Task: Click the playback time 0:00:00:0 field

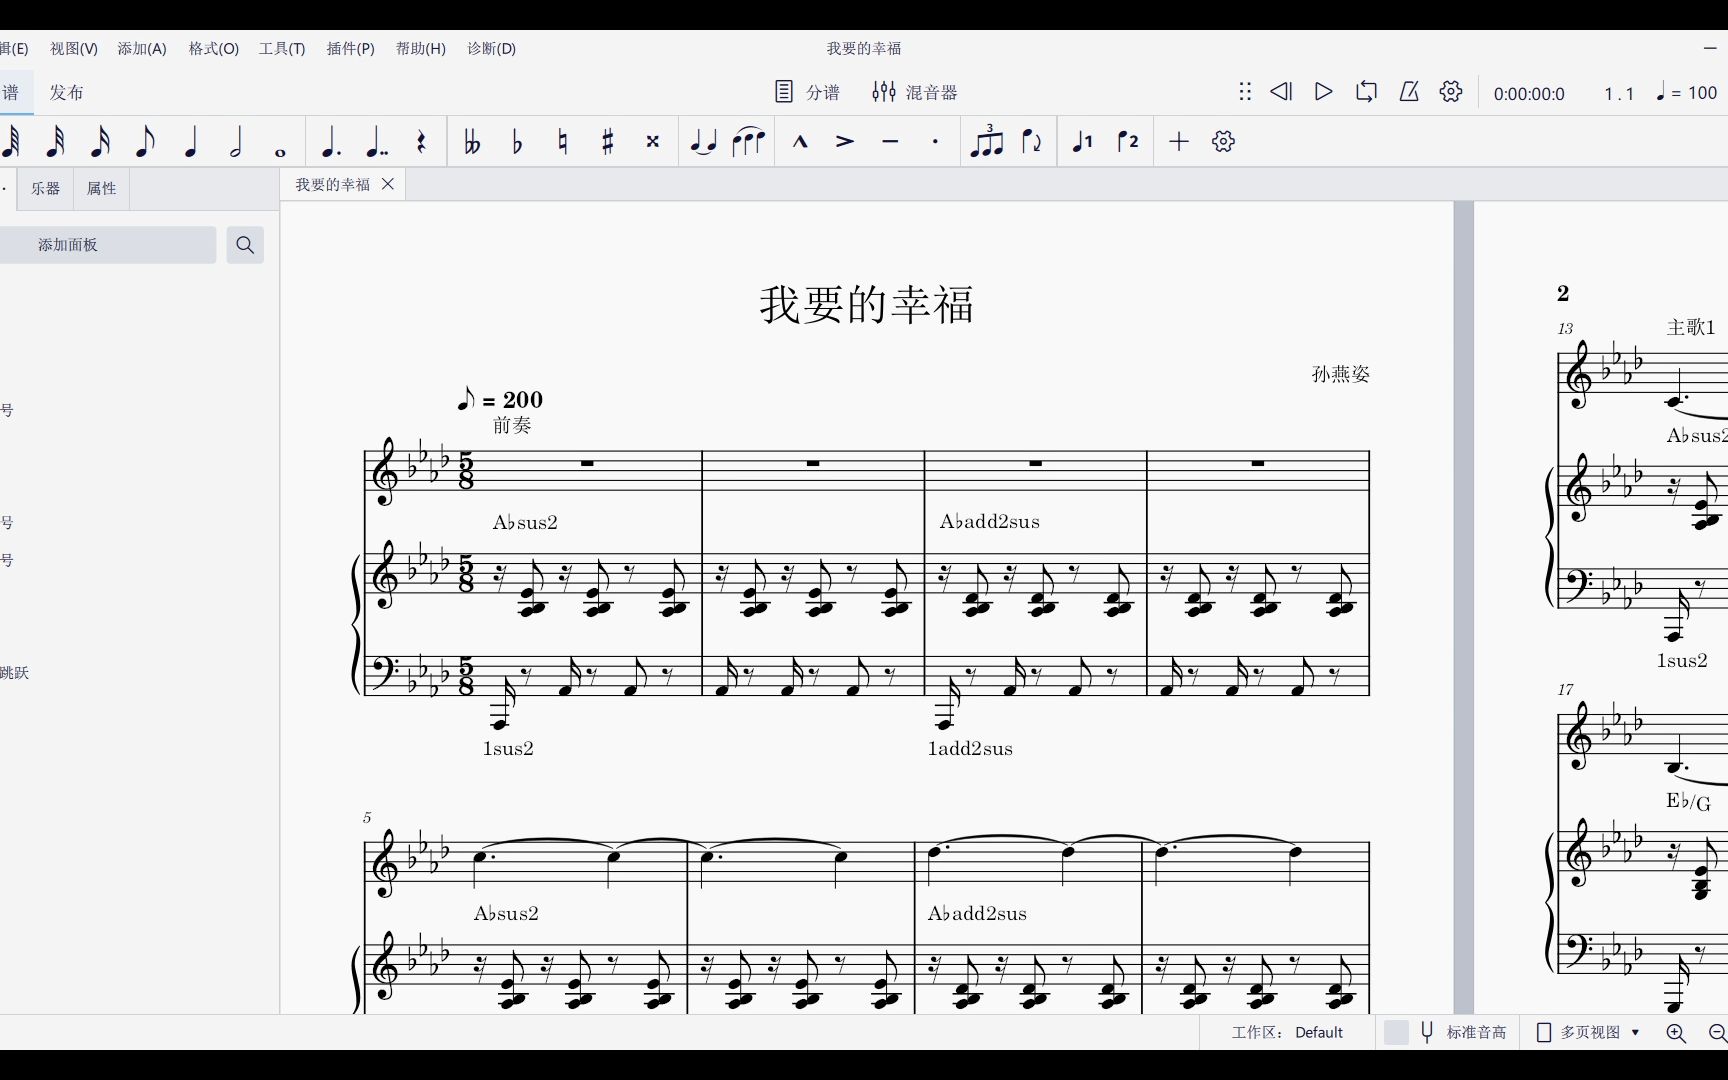Action: pos(1529,93)
